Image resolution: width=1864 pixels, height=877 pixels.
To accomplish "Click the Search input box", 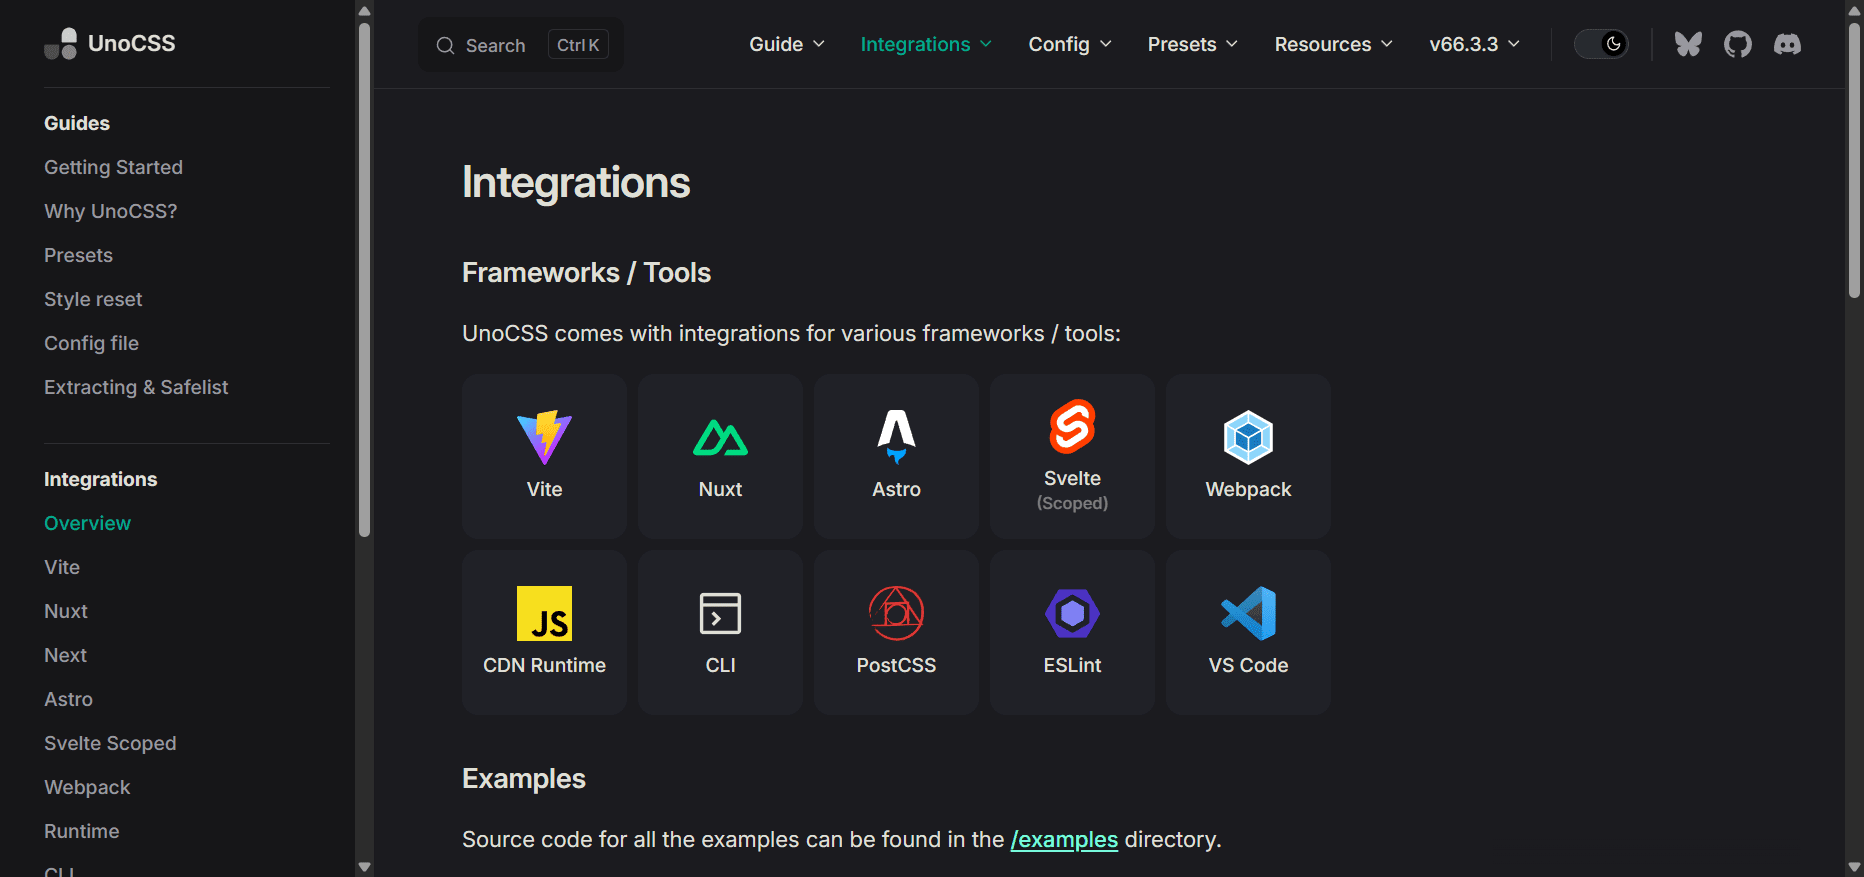I will [520, 45].
